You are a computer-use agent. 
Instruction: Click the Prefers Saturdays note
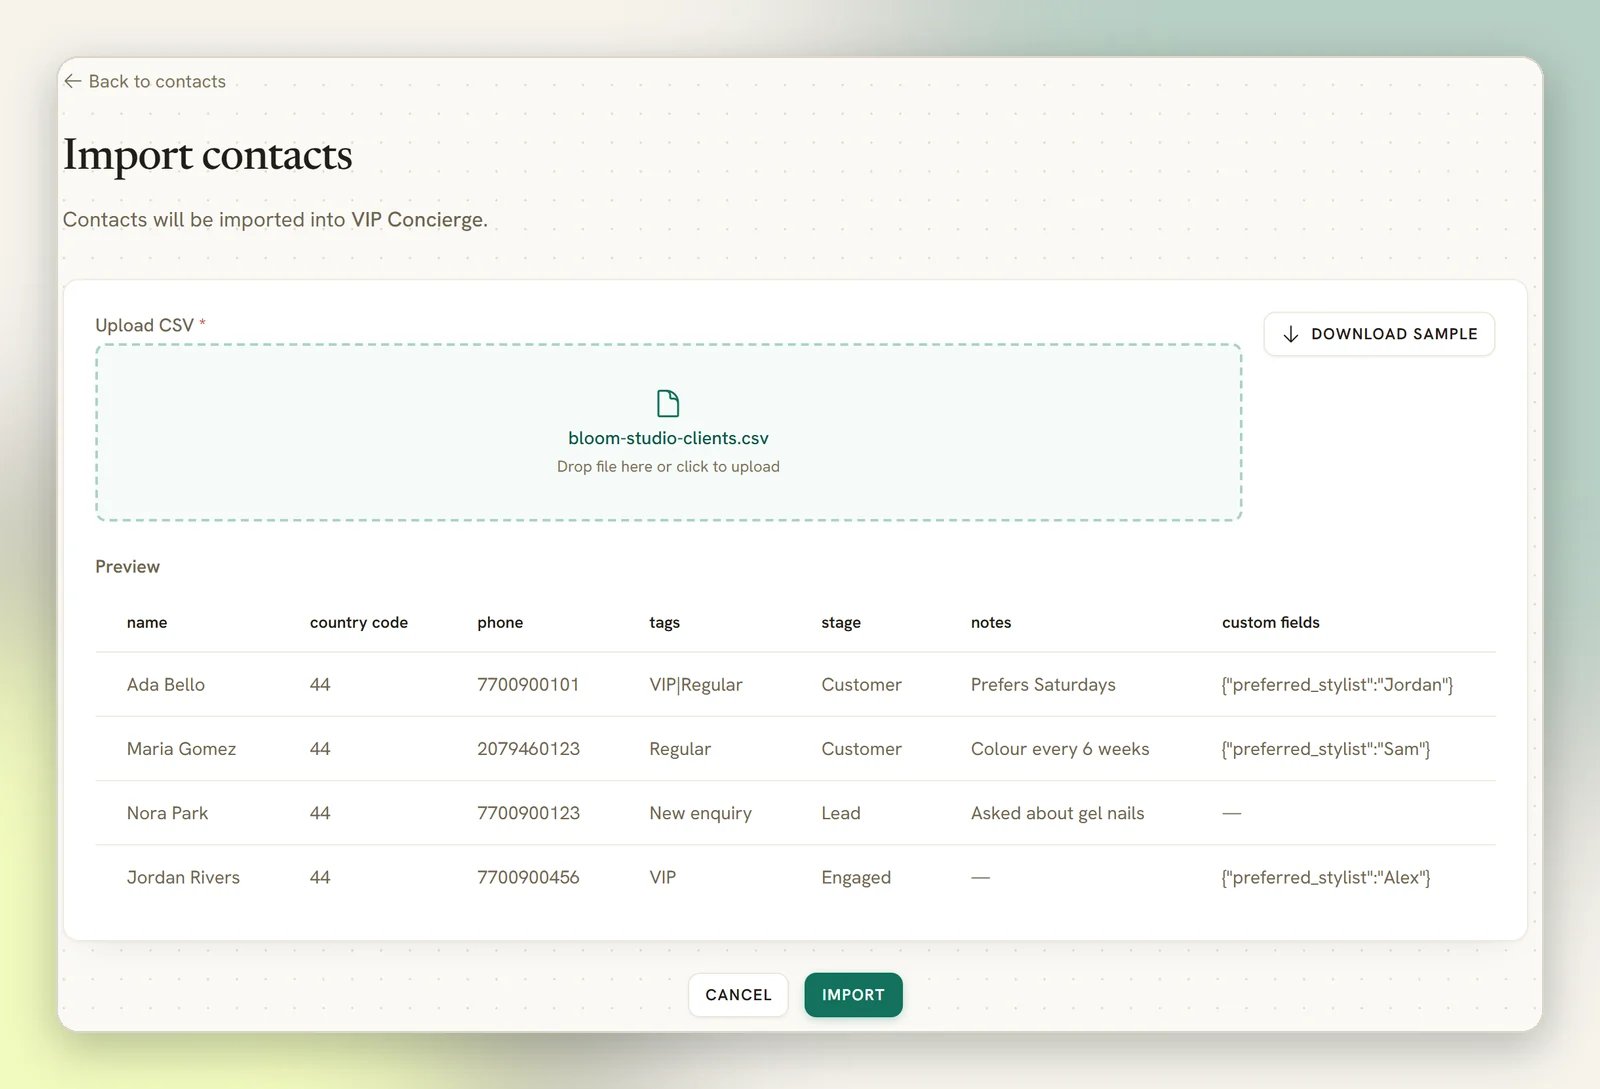tap(1043, 685)
